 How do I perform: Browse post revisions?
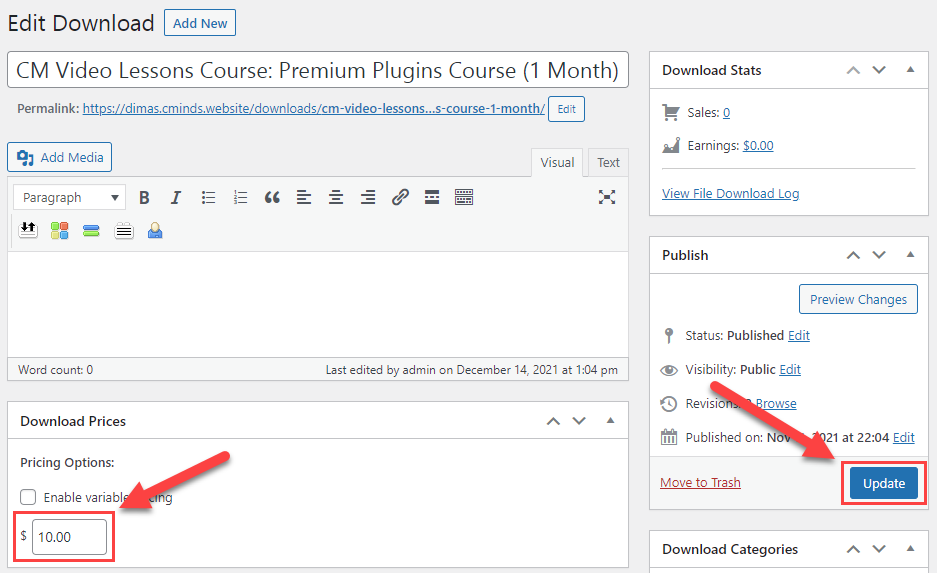pos(776,404)
